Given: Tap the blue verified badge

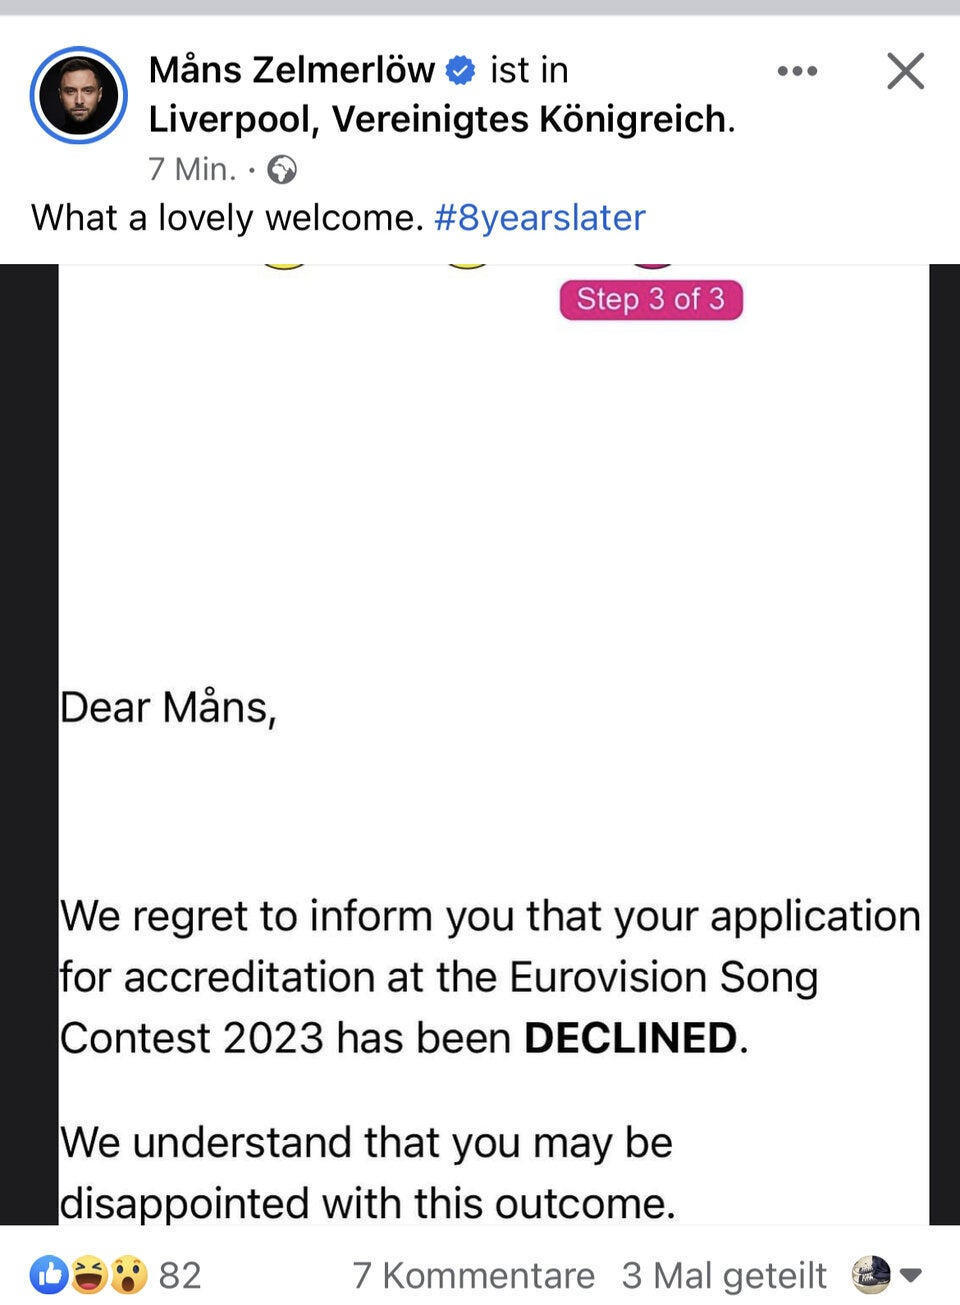Looking at the screenshot, I should tap(460, 71).
